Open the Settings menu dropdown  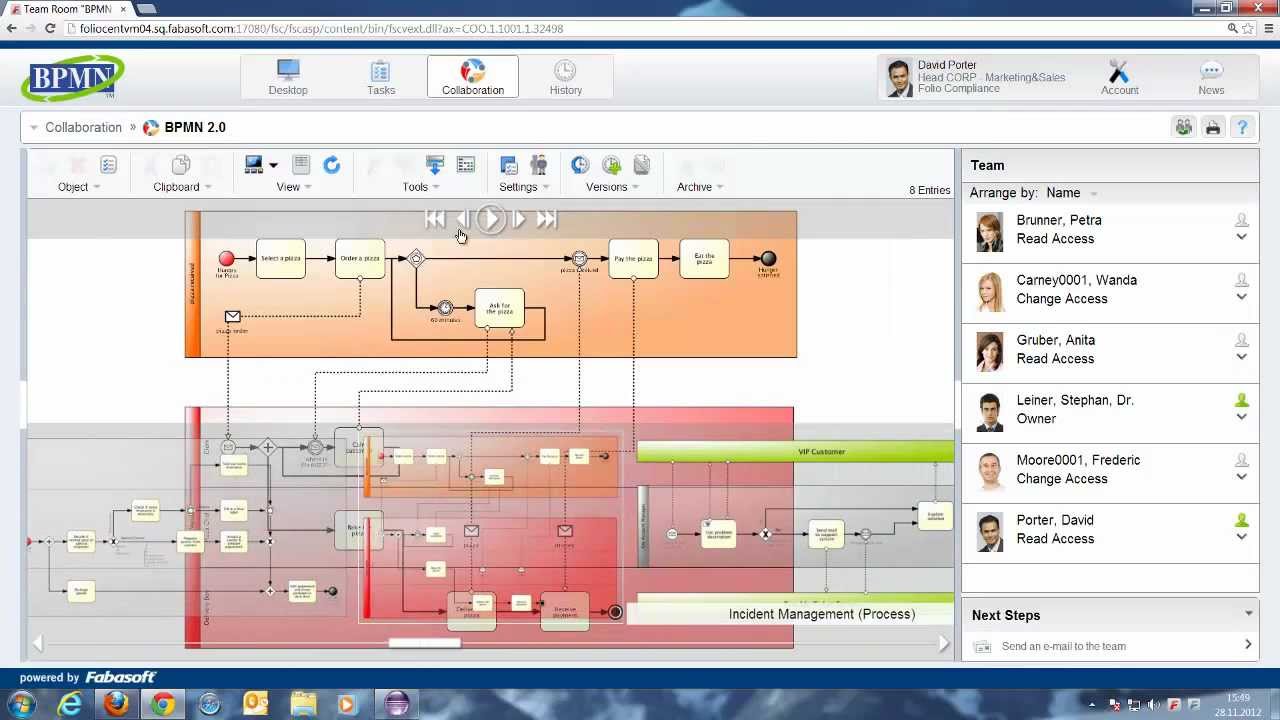525,187
